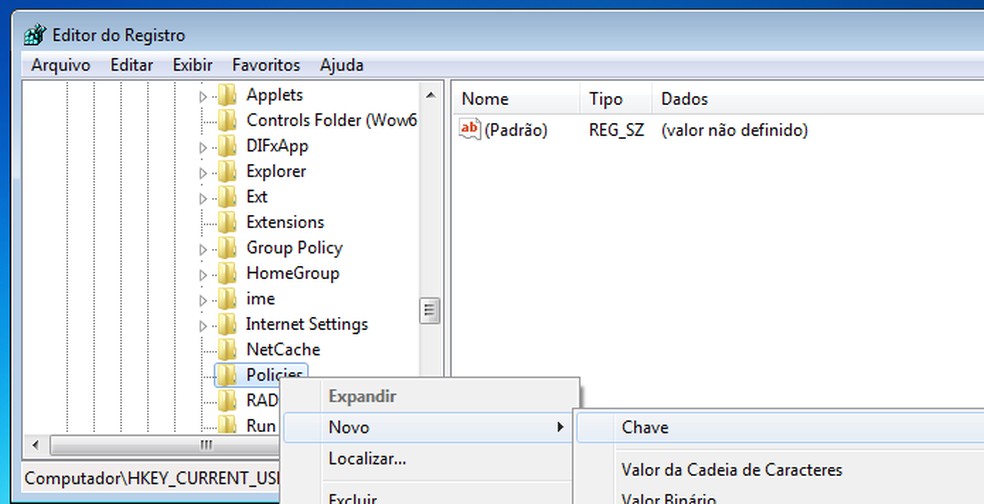Click the tree horizontal scroll-left arrow
This screenshot has height=504, width=984.
[35, 446]
